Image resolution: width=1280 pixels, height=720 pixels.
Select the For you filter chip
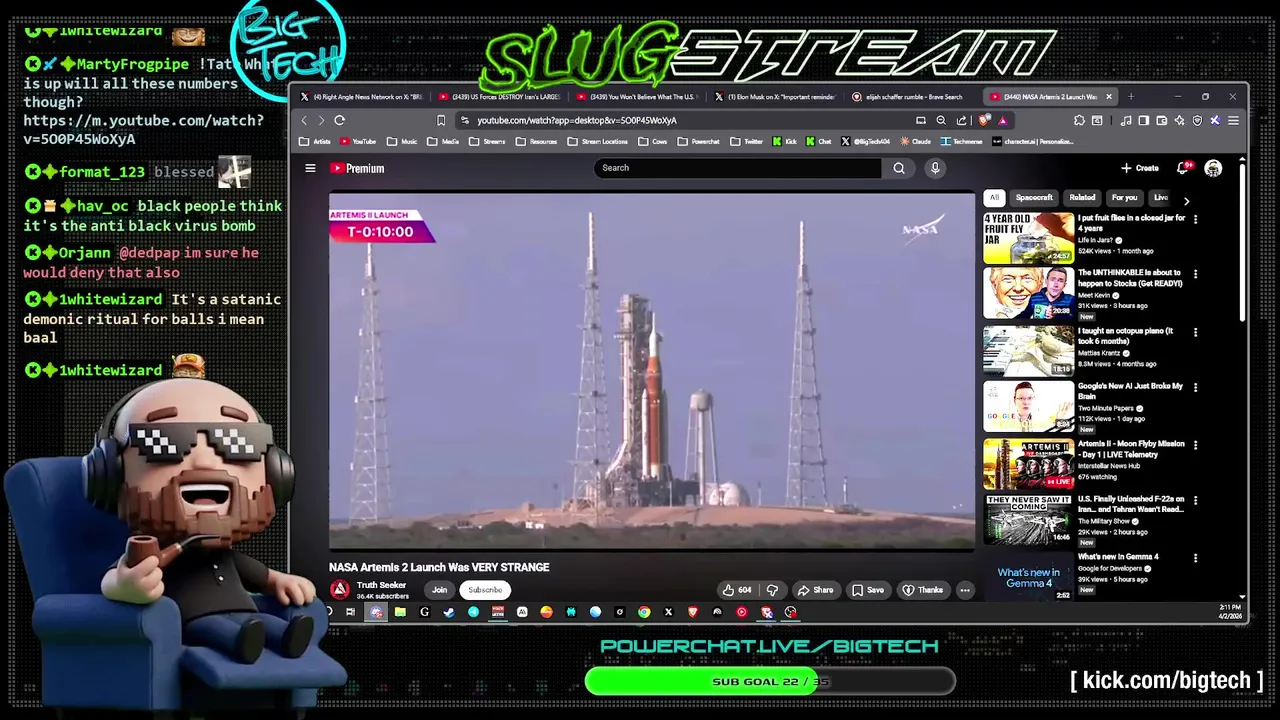[x=1124, y=198]
